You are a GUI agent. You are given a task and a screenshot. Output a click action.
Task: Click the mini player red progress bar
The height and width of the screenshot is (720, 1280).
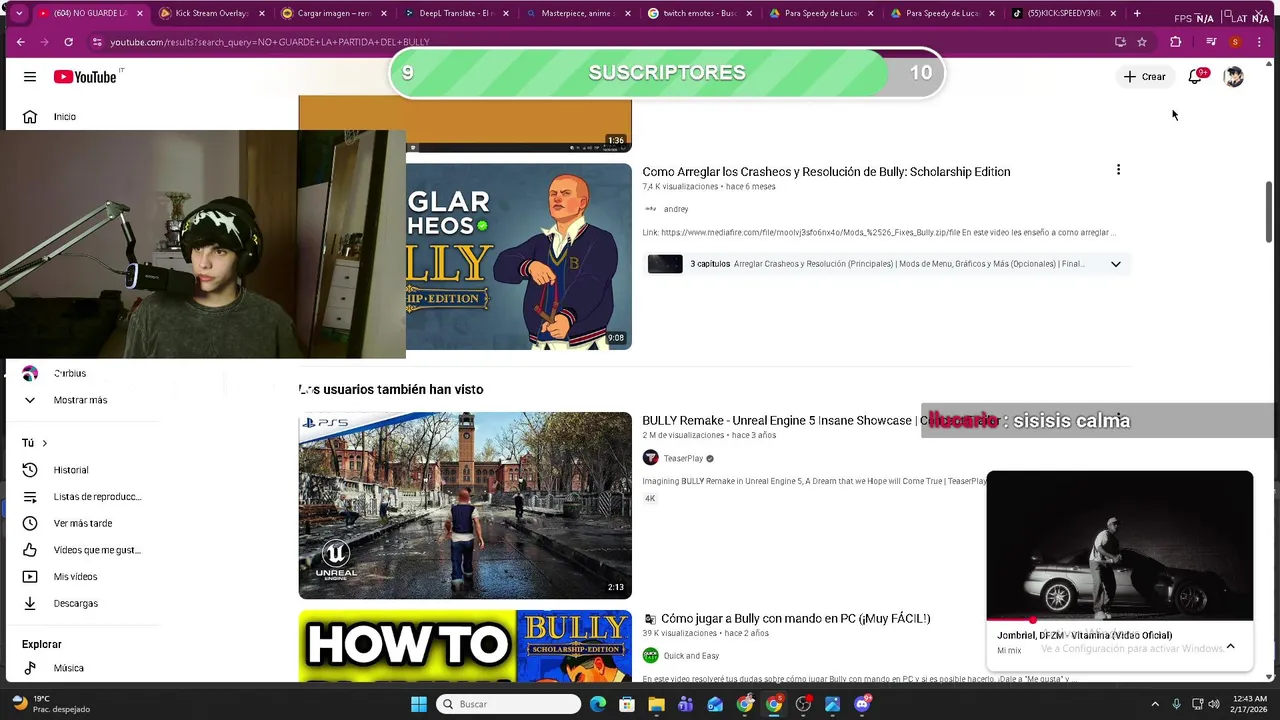[1010, 620]
